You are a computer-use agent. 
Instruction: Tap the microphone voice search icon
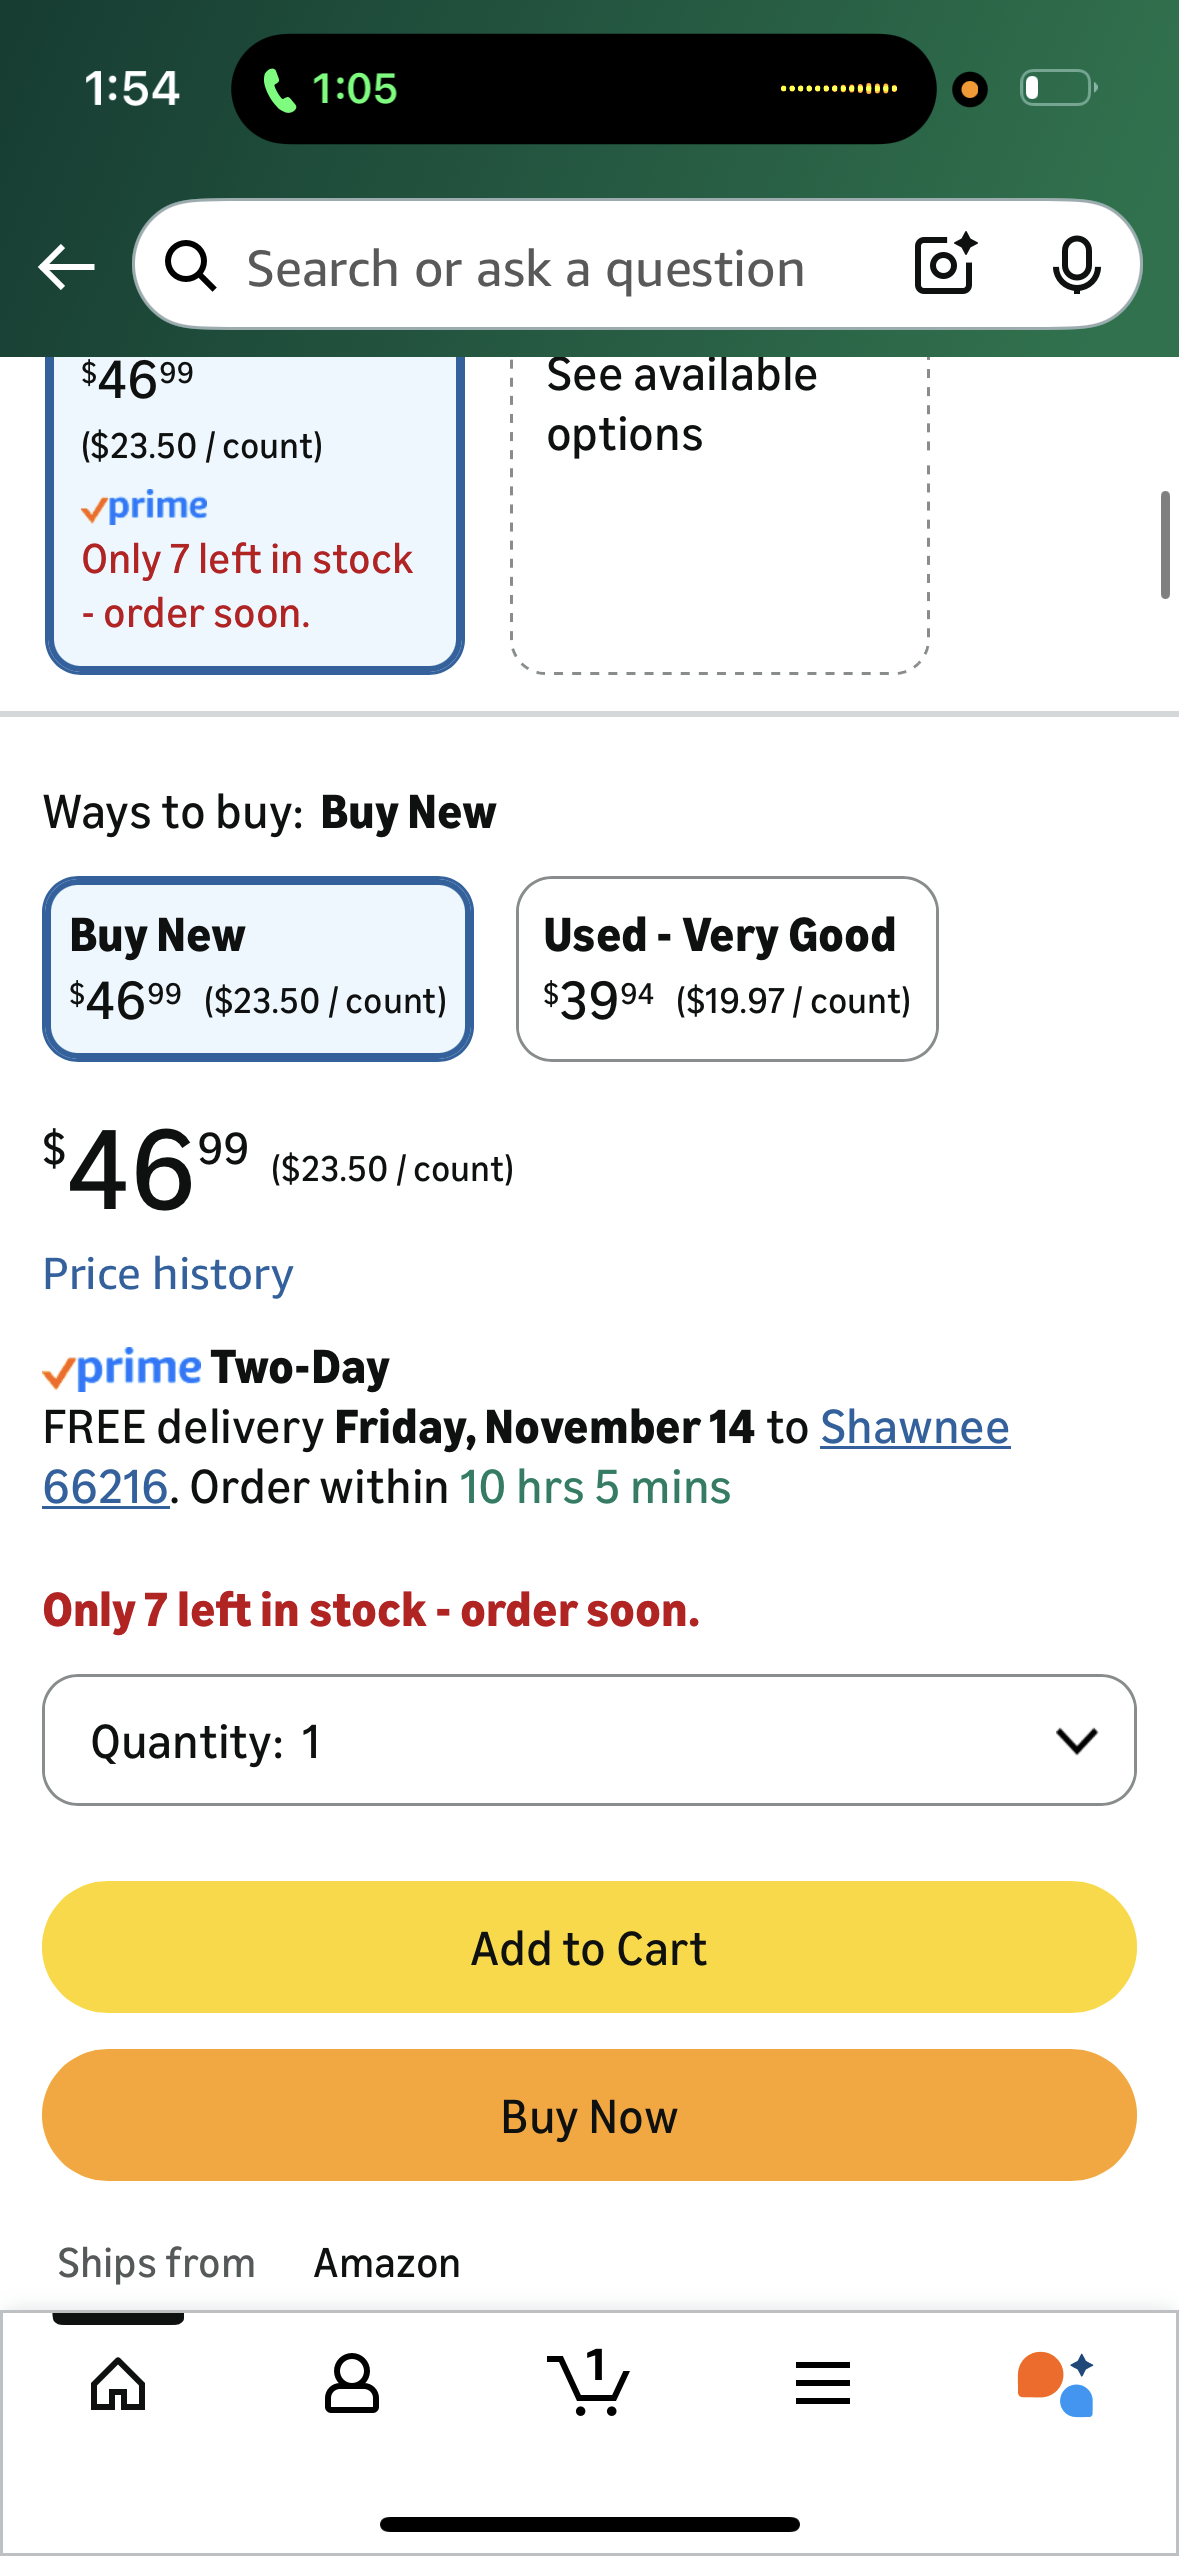pyautogui.click(x=1076, y=266)
